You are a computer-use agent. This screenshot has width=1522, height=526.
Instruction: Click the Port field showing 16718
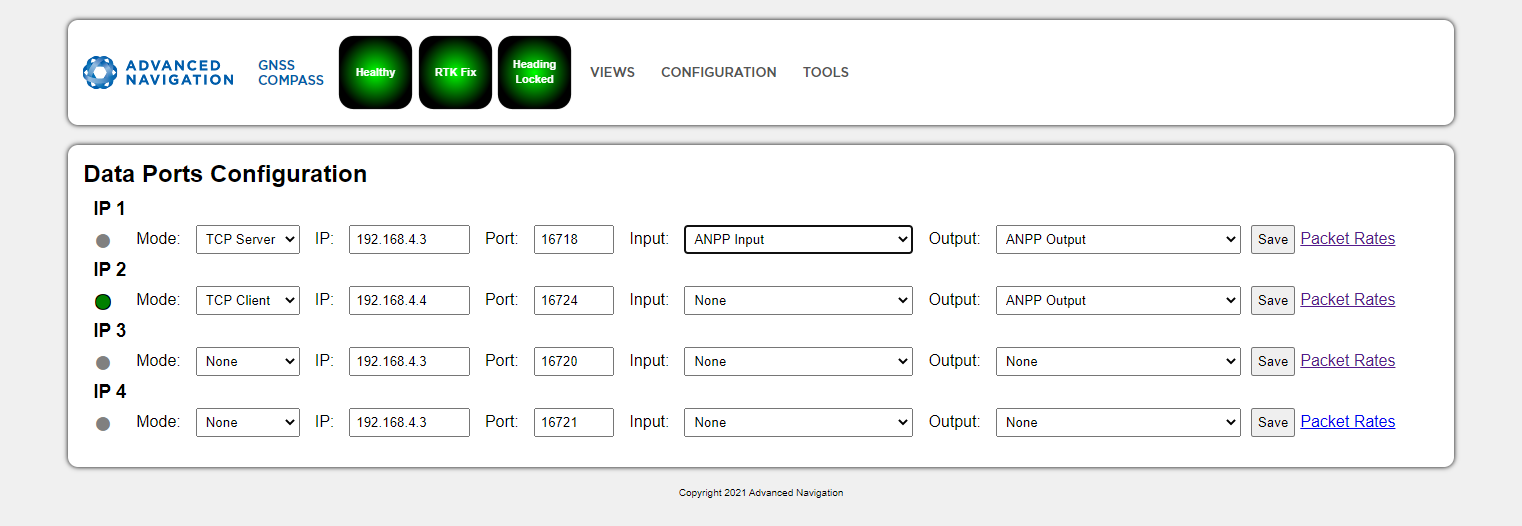pos(574,239)
